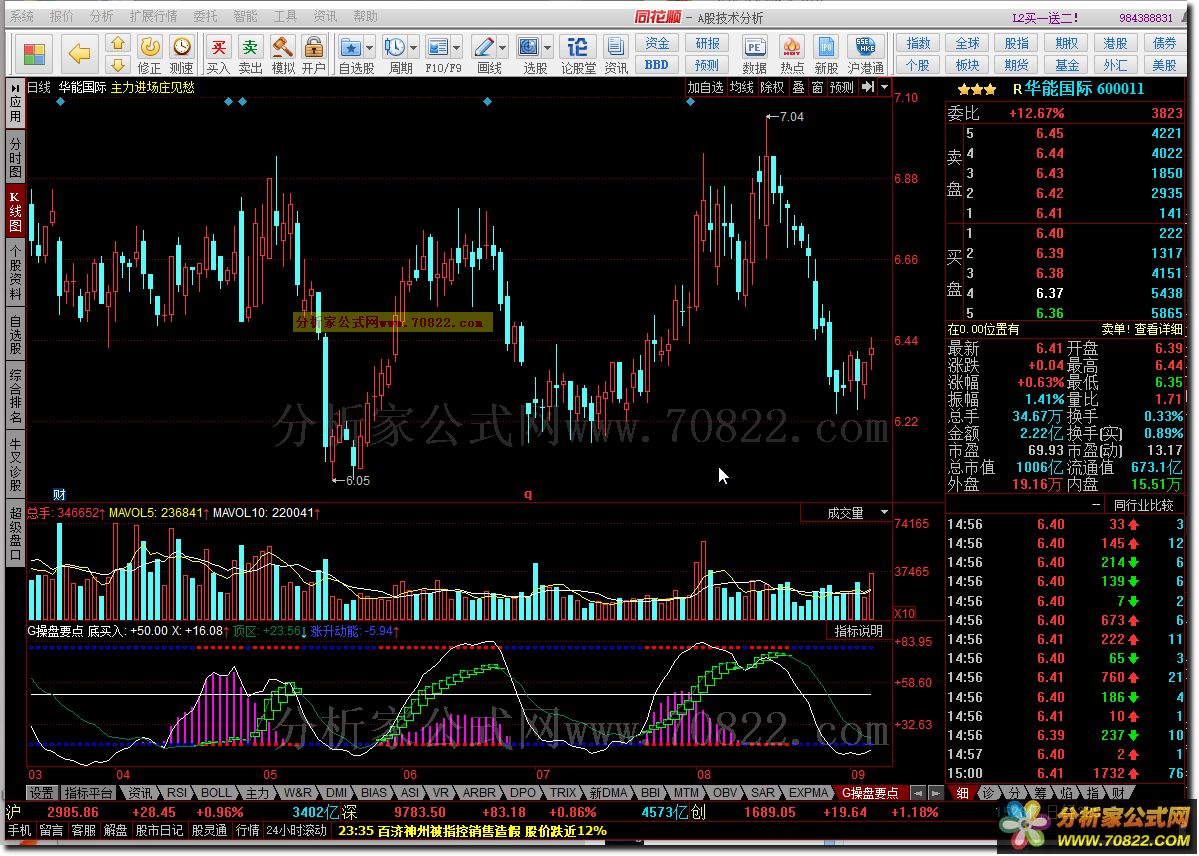Open the 卖出 sell icon
This screenshot has height=856, width=1199.
click(250, 55)
